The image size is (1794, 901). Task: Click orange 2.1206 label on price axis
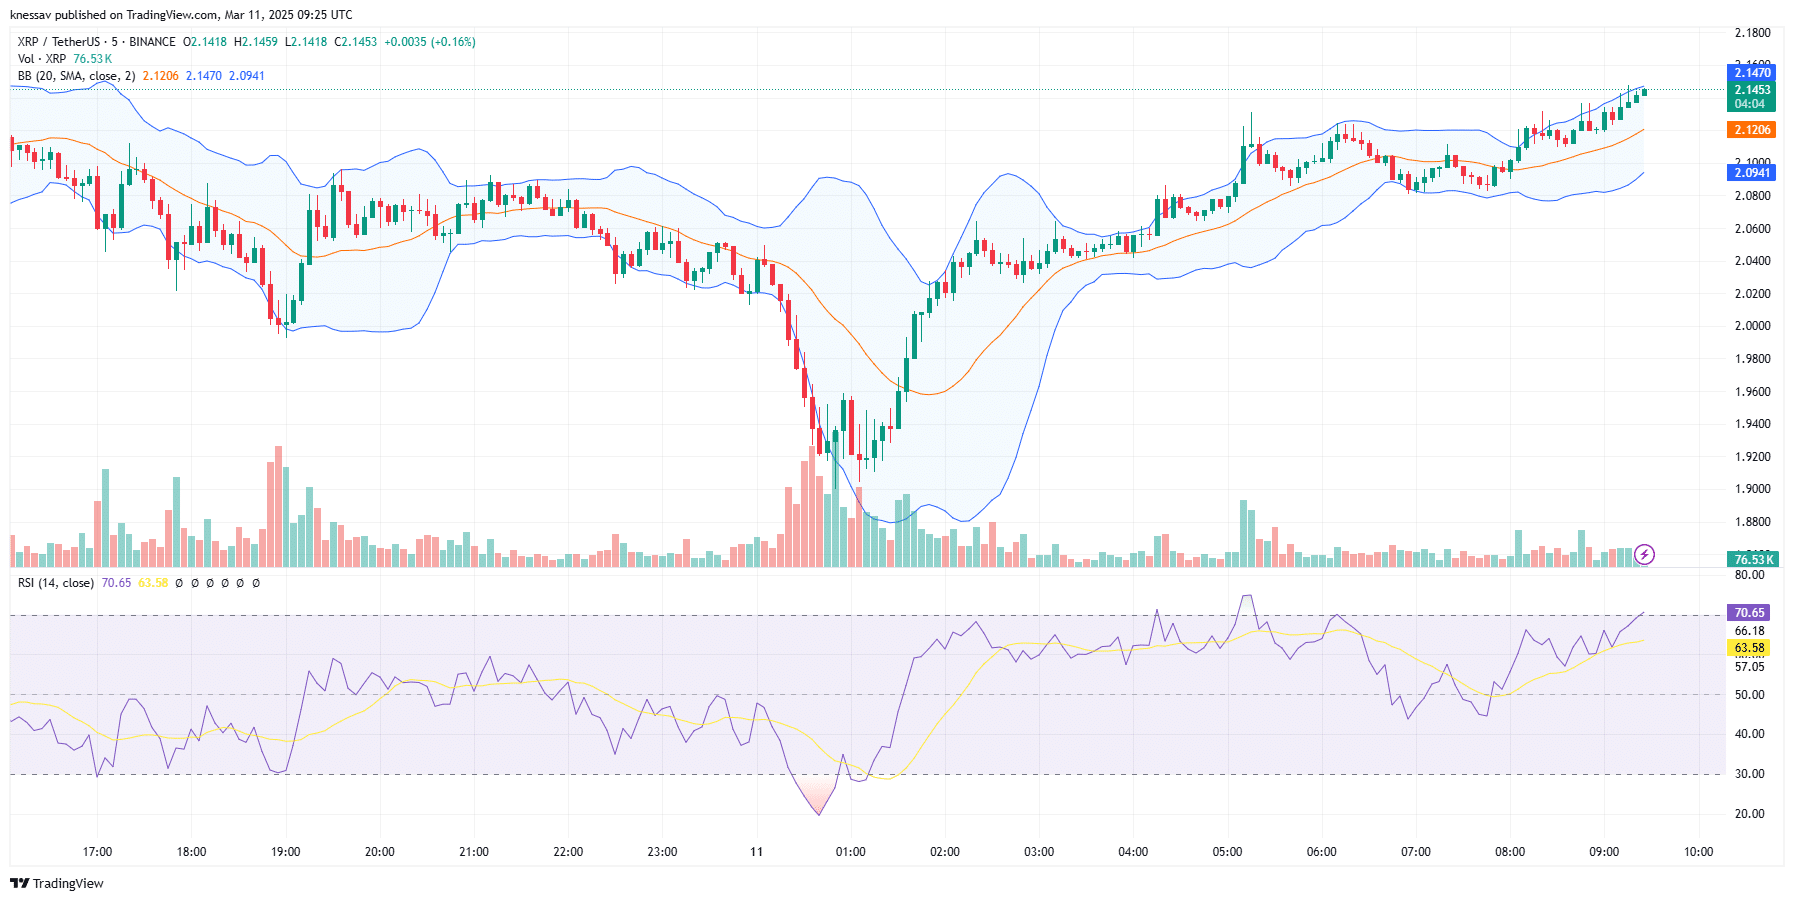click(x=1752, y=130)
